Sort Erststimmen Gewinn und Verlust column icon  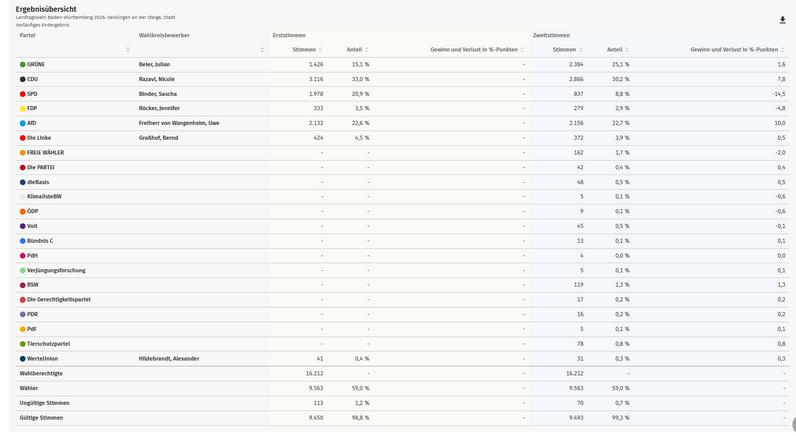tap(522, 49)
